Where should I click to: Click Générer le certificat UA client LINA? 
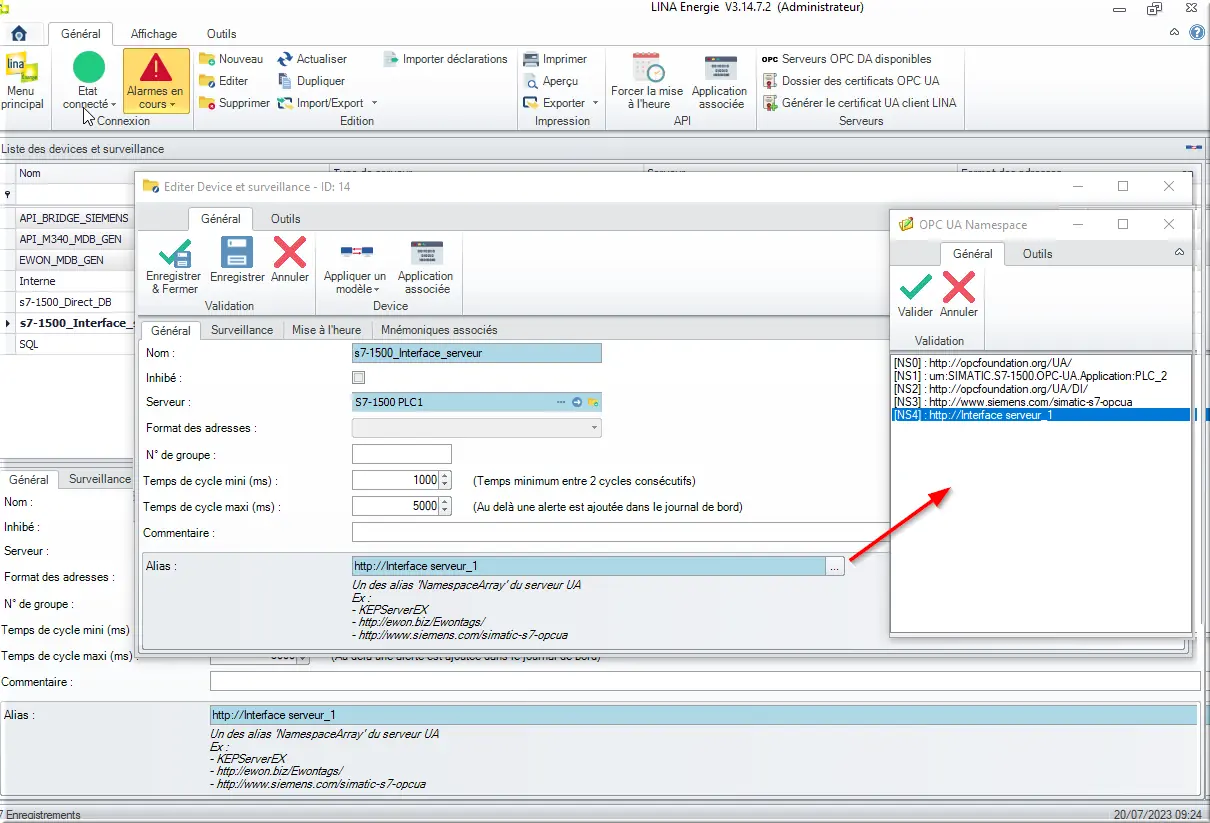[x=859, y=103]
